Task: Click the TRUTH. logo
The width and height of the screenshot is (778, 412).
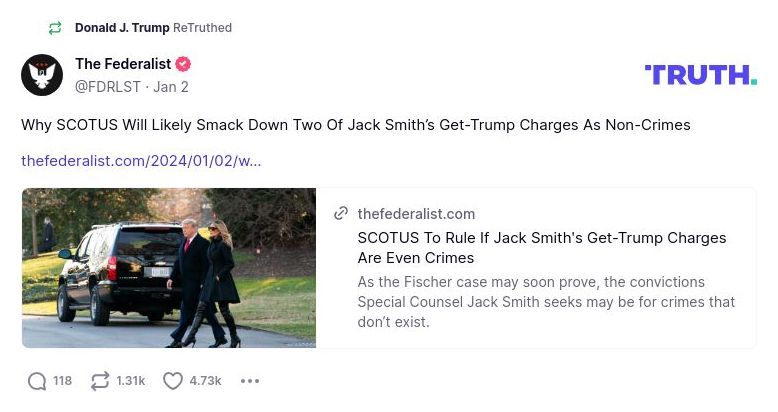Action: (700, 75)
